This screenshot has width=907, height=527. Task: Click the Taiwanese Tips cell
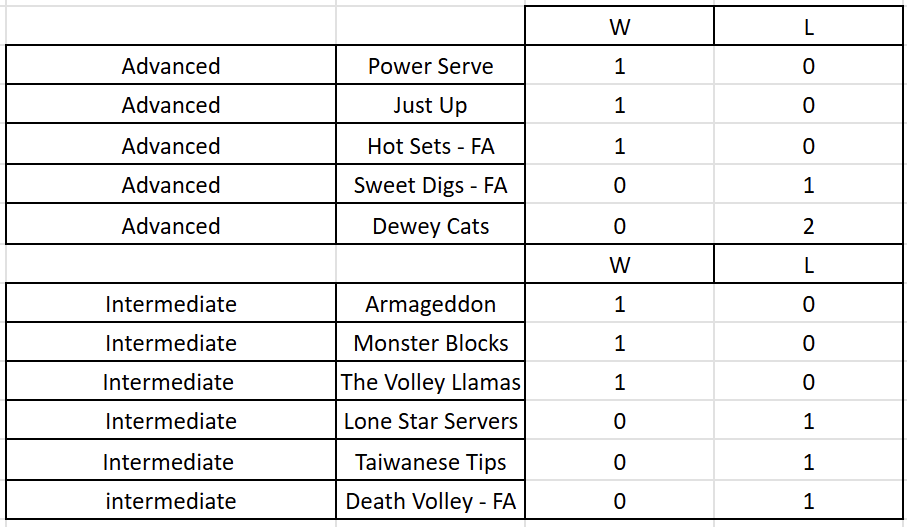coord(430,462)
